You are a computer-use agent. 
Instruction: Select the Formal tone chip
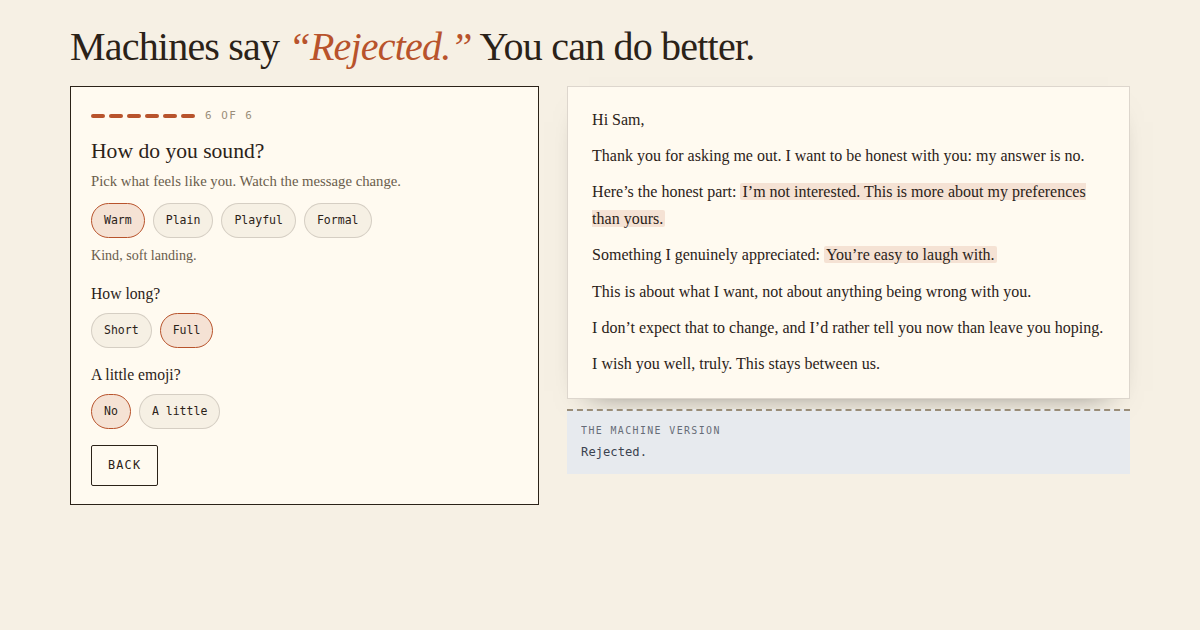(x=338, y=220)
